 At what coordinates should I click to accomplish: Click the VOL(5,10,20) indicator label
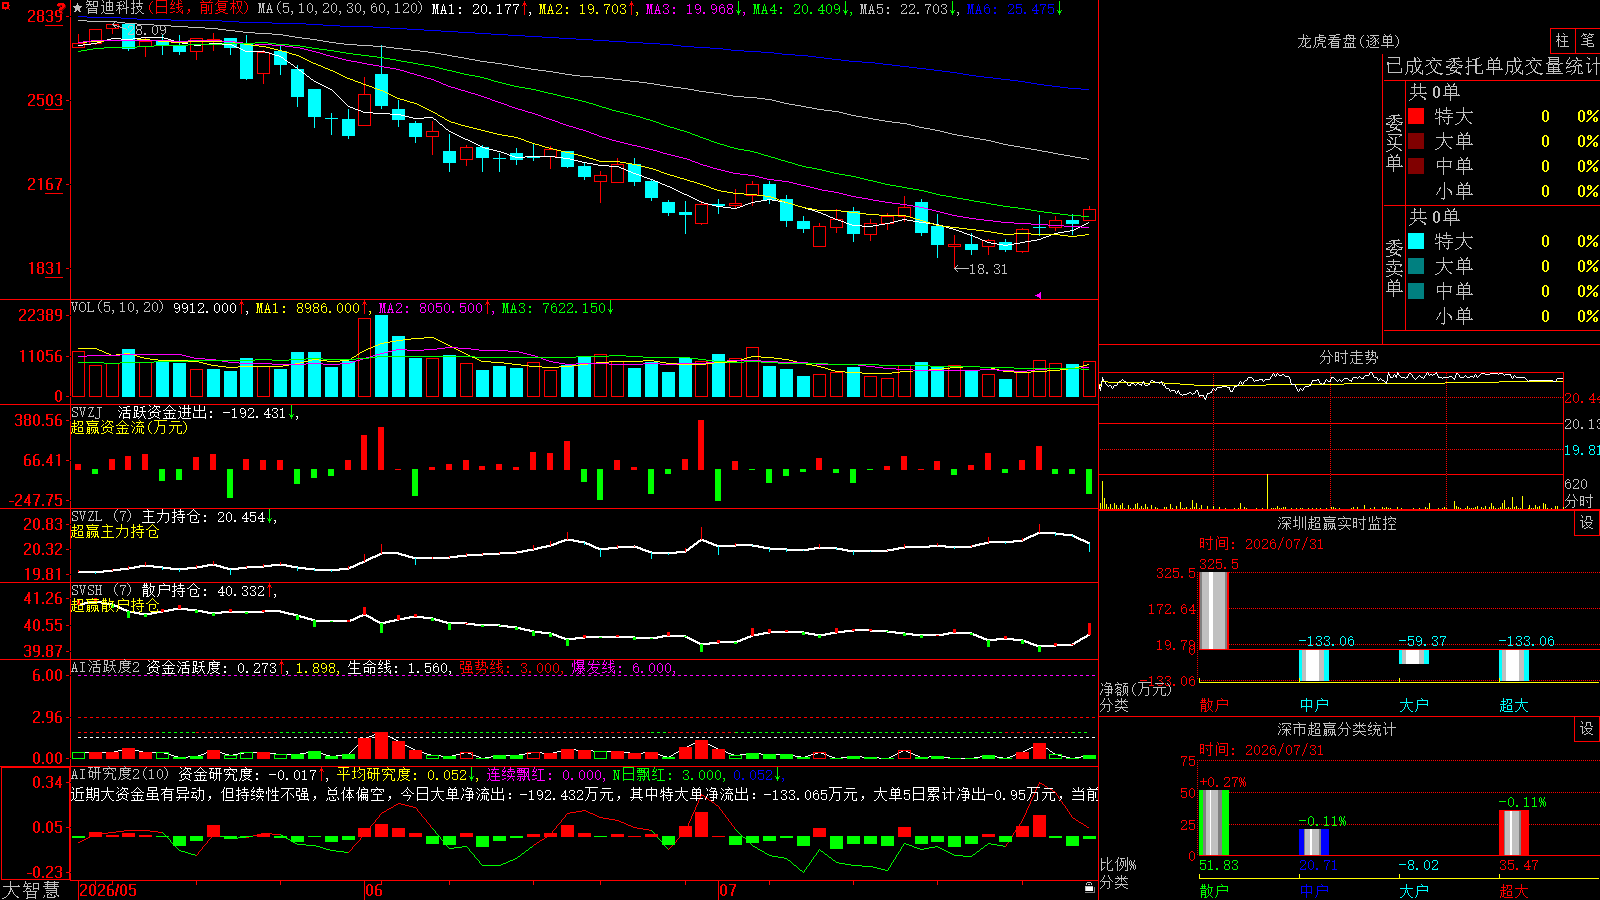coord(118,307)
